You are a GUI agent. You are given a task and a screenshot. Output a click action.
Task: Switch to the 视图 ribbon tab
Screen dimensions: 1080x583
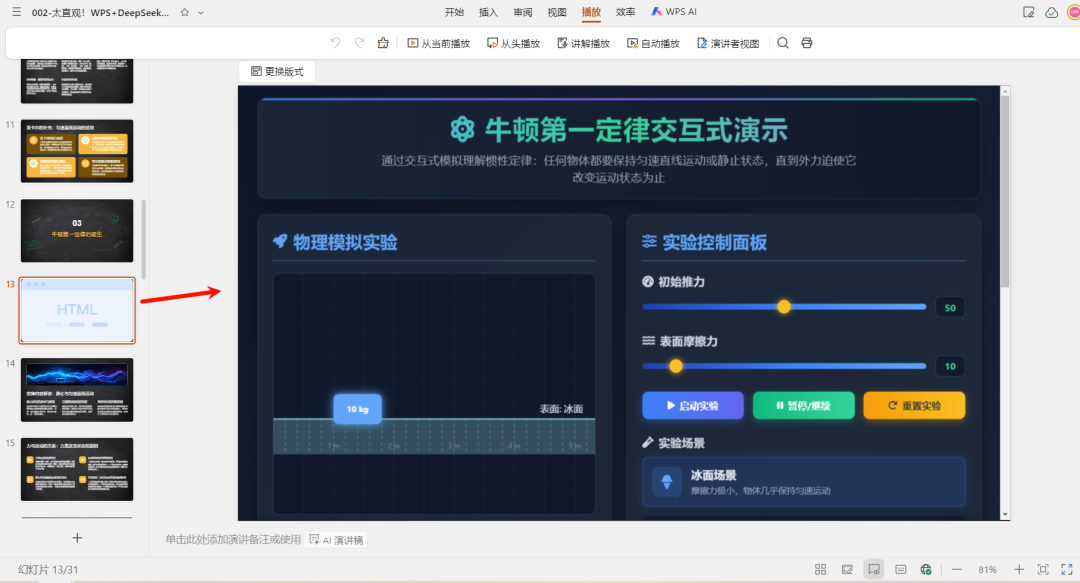pyautogui.click(x=556, y=11)
